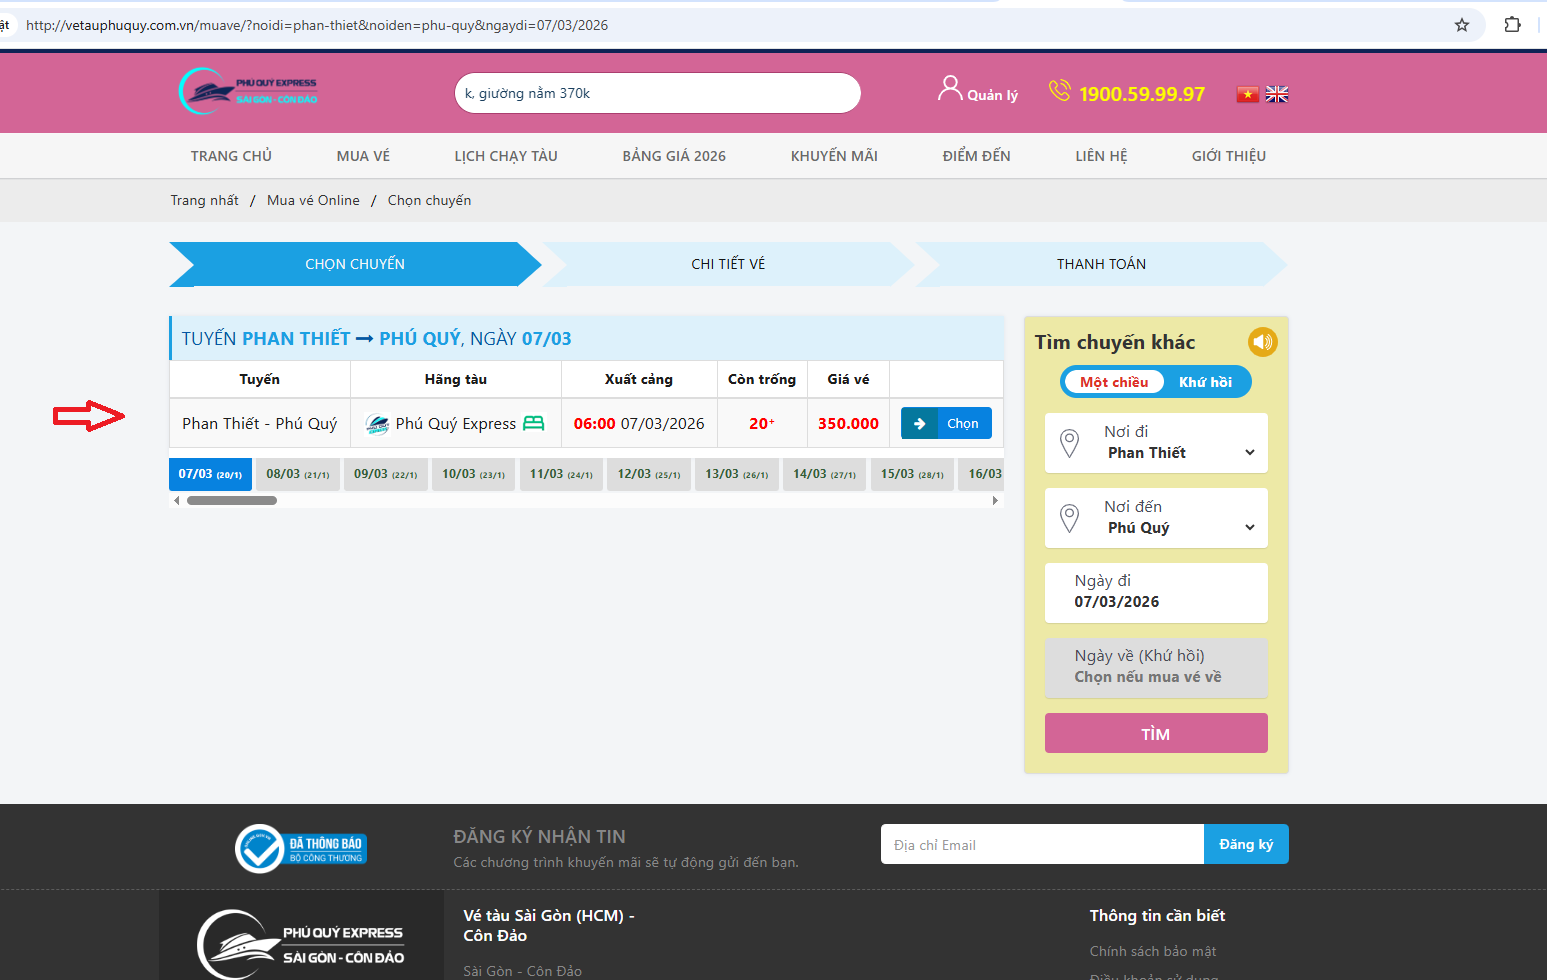Switch language with the UK flag
1547x980 pixels.
tap(1277, 94)
